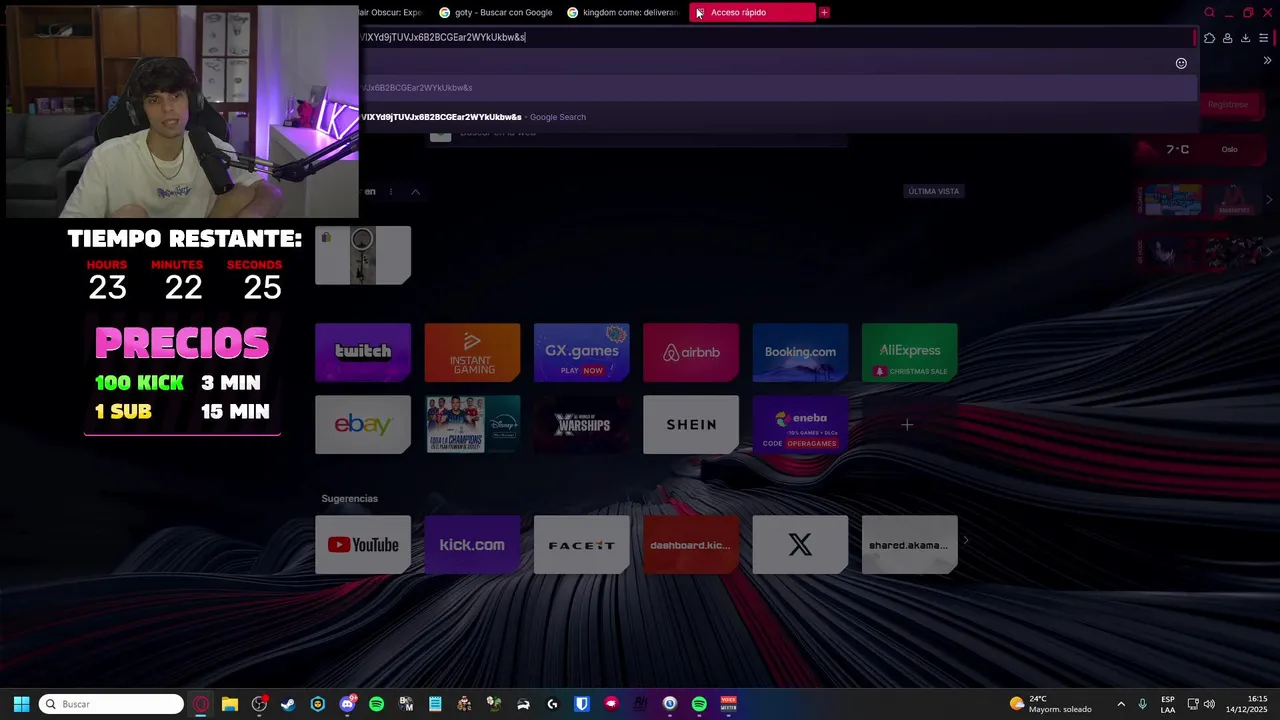Open the Booking.com speed dial tile
1280x720 pixels.
tap(800, 352)
